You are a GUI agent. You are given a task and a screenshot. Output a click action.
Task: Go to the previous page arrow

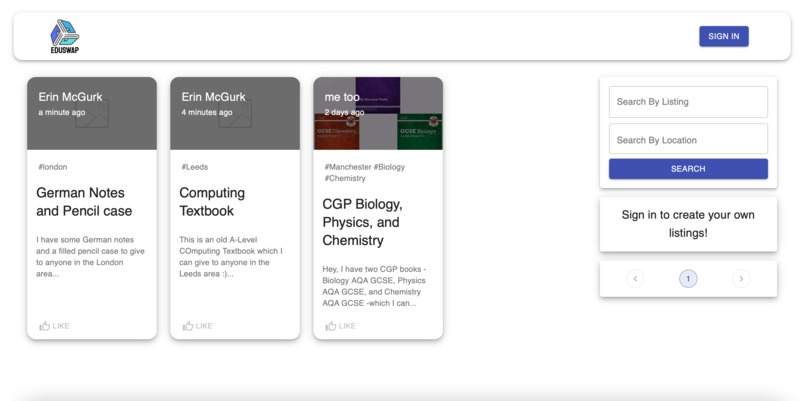pyautogui.click(x=635, y=279)
